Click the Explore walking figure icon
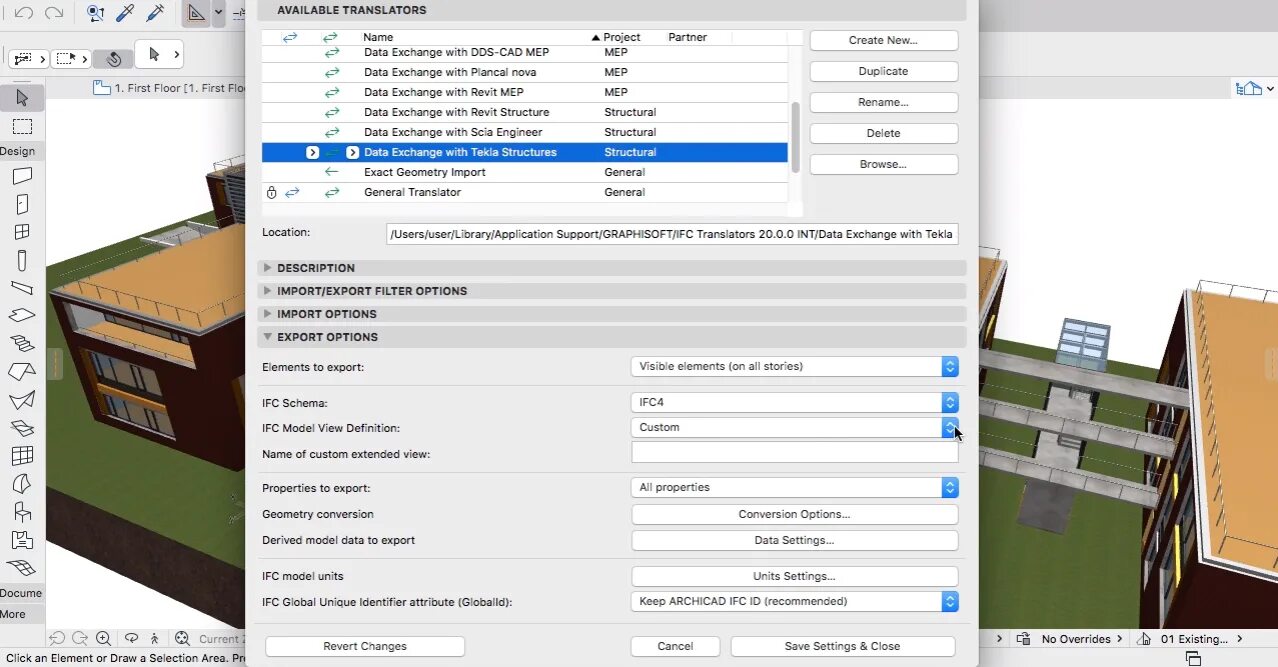 click(x=154, y=638)
